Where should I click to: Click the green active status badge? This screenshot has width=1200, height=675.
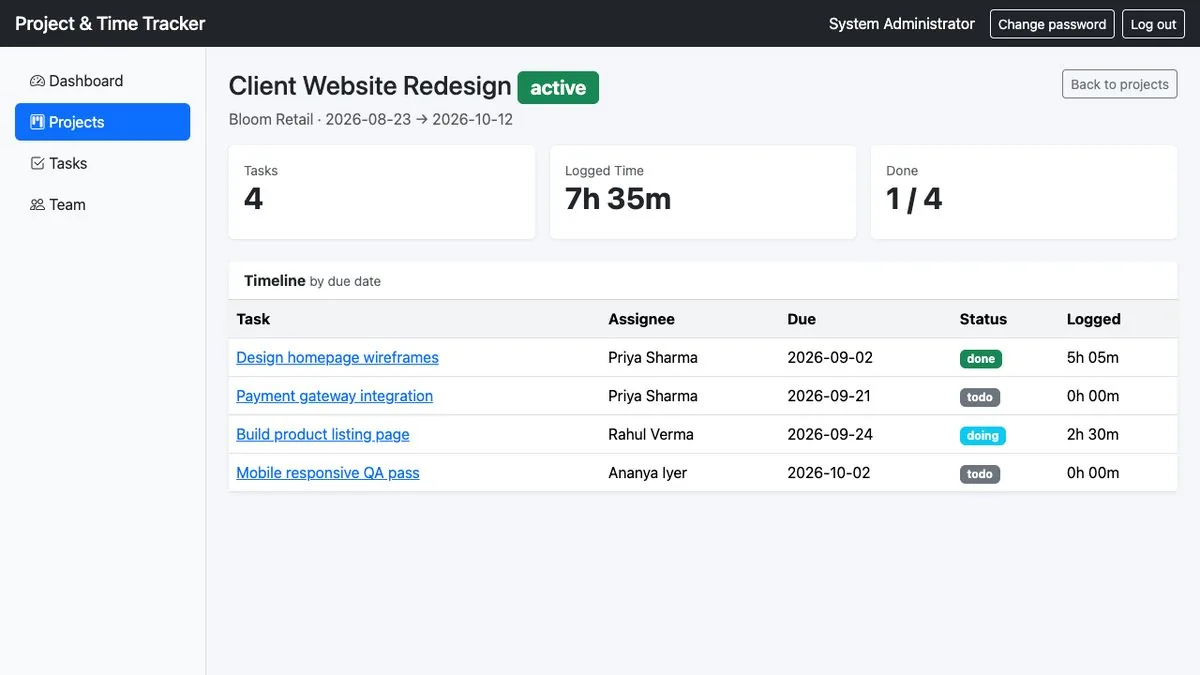558,88
